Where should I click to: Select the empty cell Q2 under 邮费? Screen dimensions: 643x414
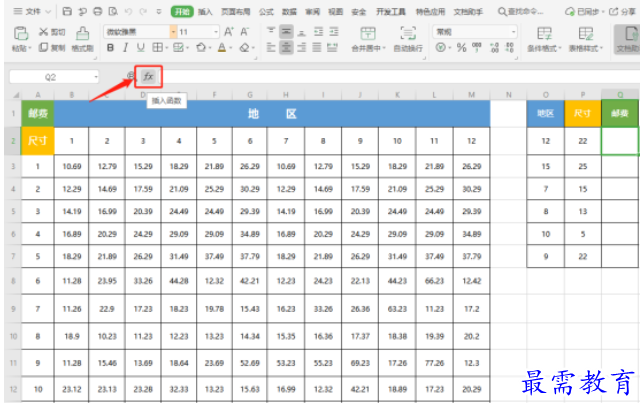click(x=620, y=141)
